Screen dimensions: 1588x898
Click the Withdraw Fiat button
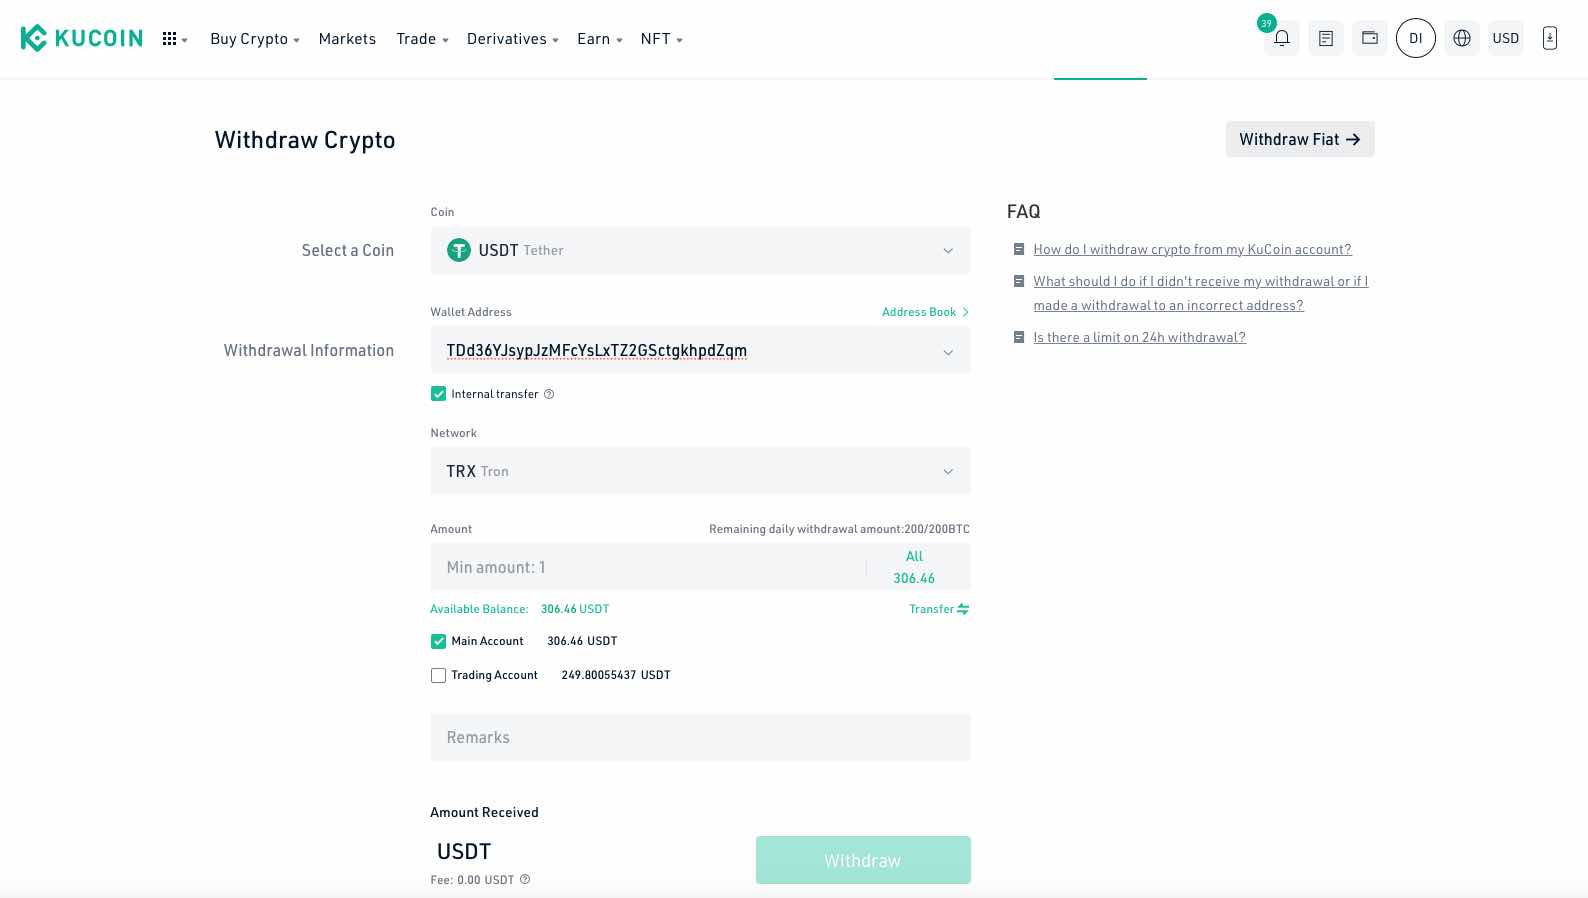pyautogui.click(x=1300, y=139)
